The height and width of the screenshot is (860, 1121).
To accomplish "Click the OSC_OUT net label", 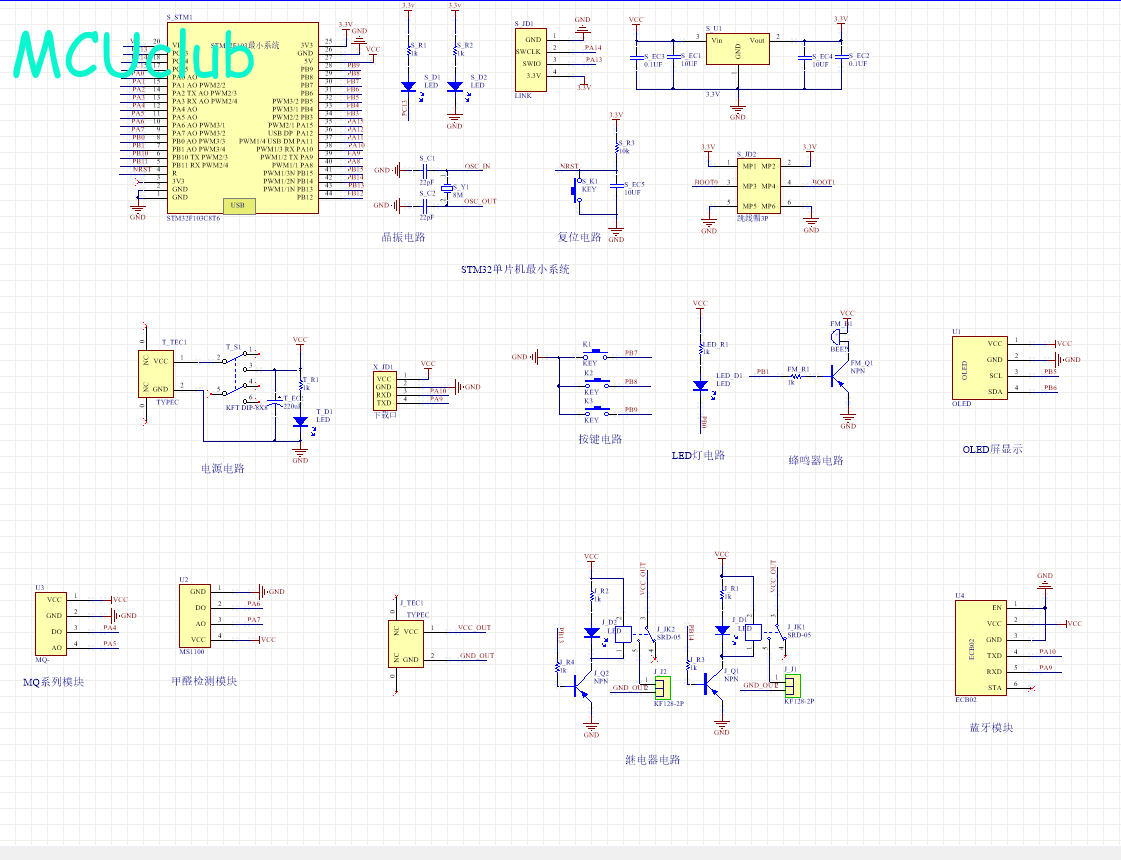I will [x=480, y=202].
